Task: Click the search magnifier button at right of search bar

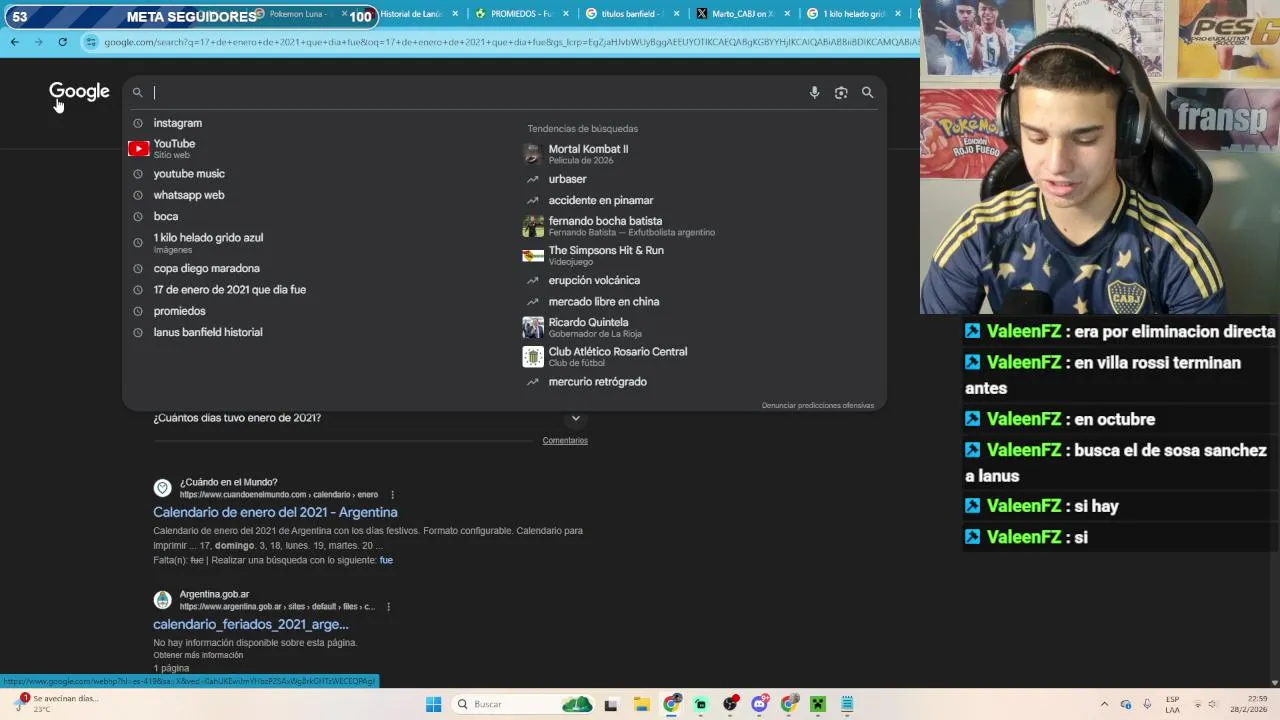Action: (867, 92)
